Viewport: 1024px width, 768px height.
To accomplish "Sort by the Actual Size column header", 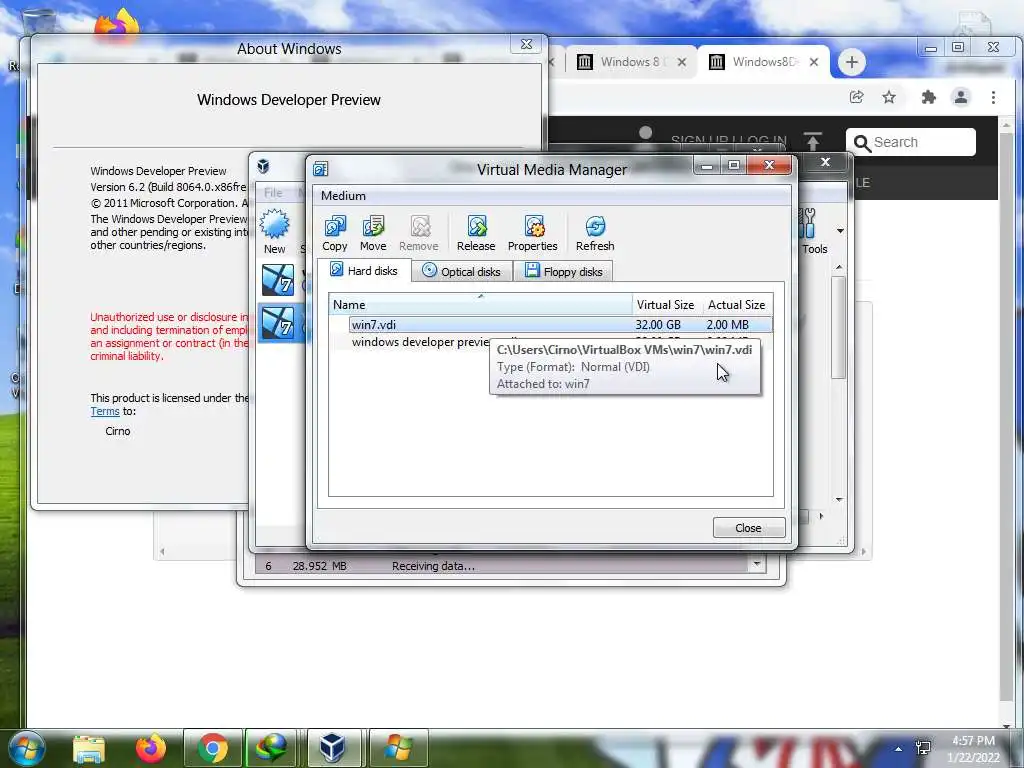I will tap(737, 304).
